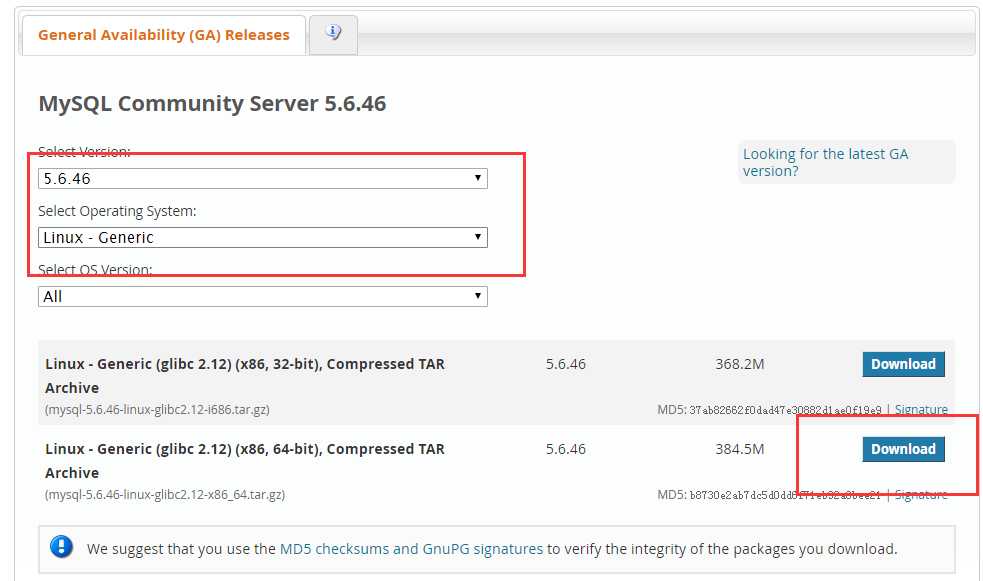Click the Select Operating System label
Screen dimensions: 983x581
pyautogui.click(x=117, y=211)
